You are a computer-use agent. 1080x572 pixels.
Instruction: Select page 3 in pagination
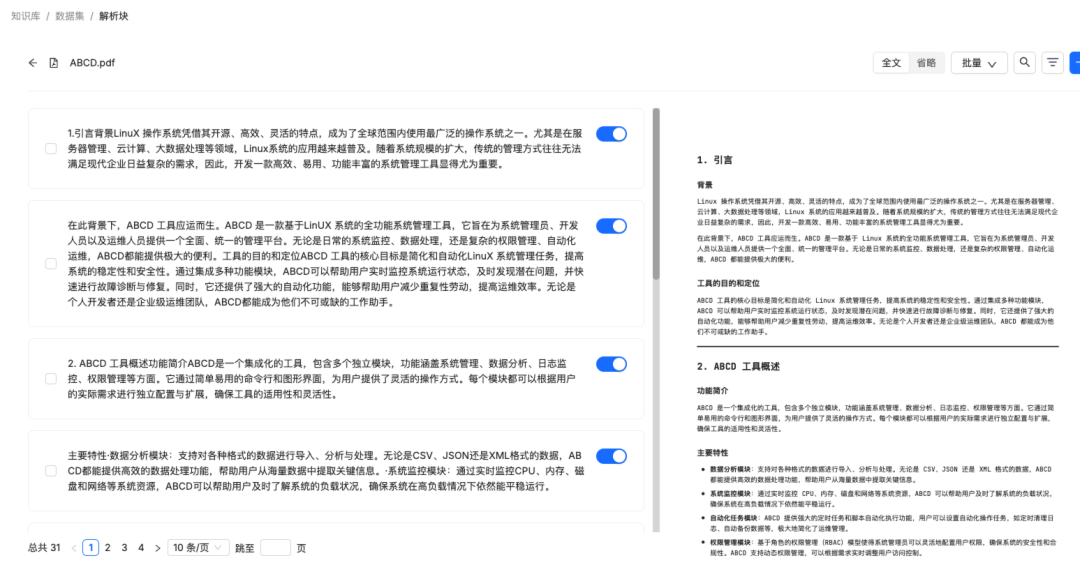[124, 548]
